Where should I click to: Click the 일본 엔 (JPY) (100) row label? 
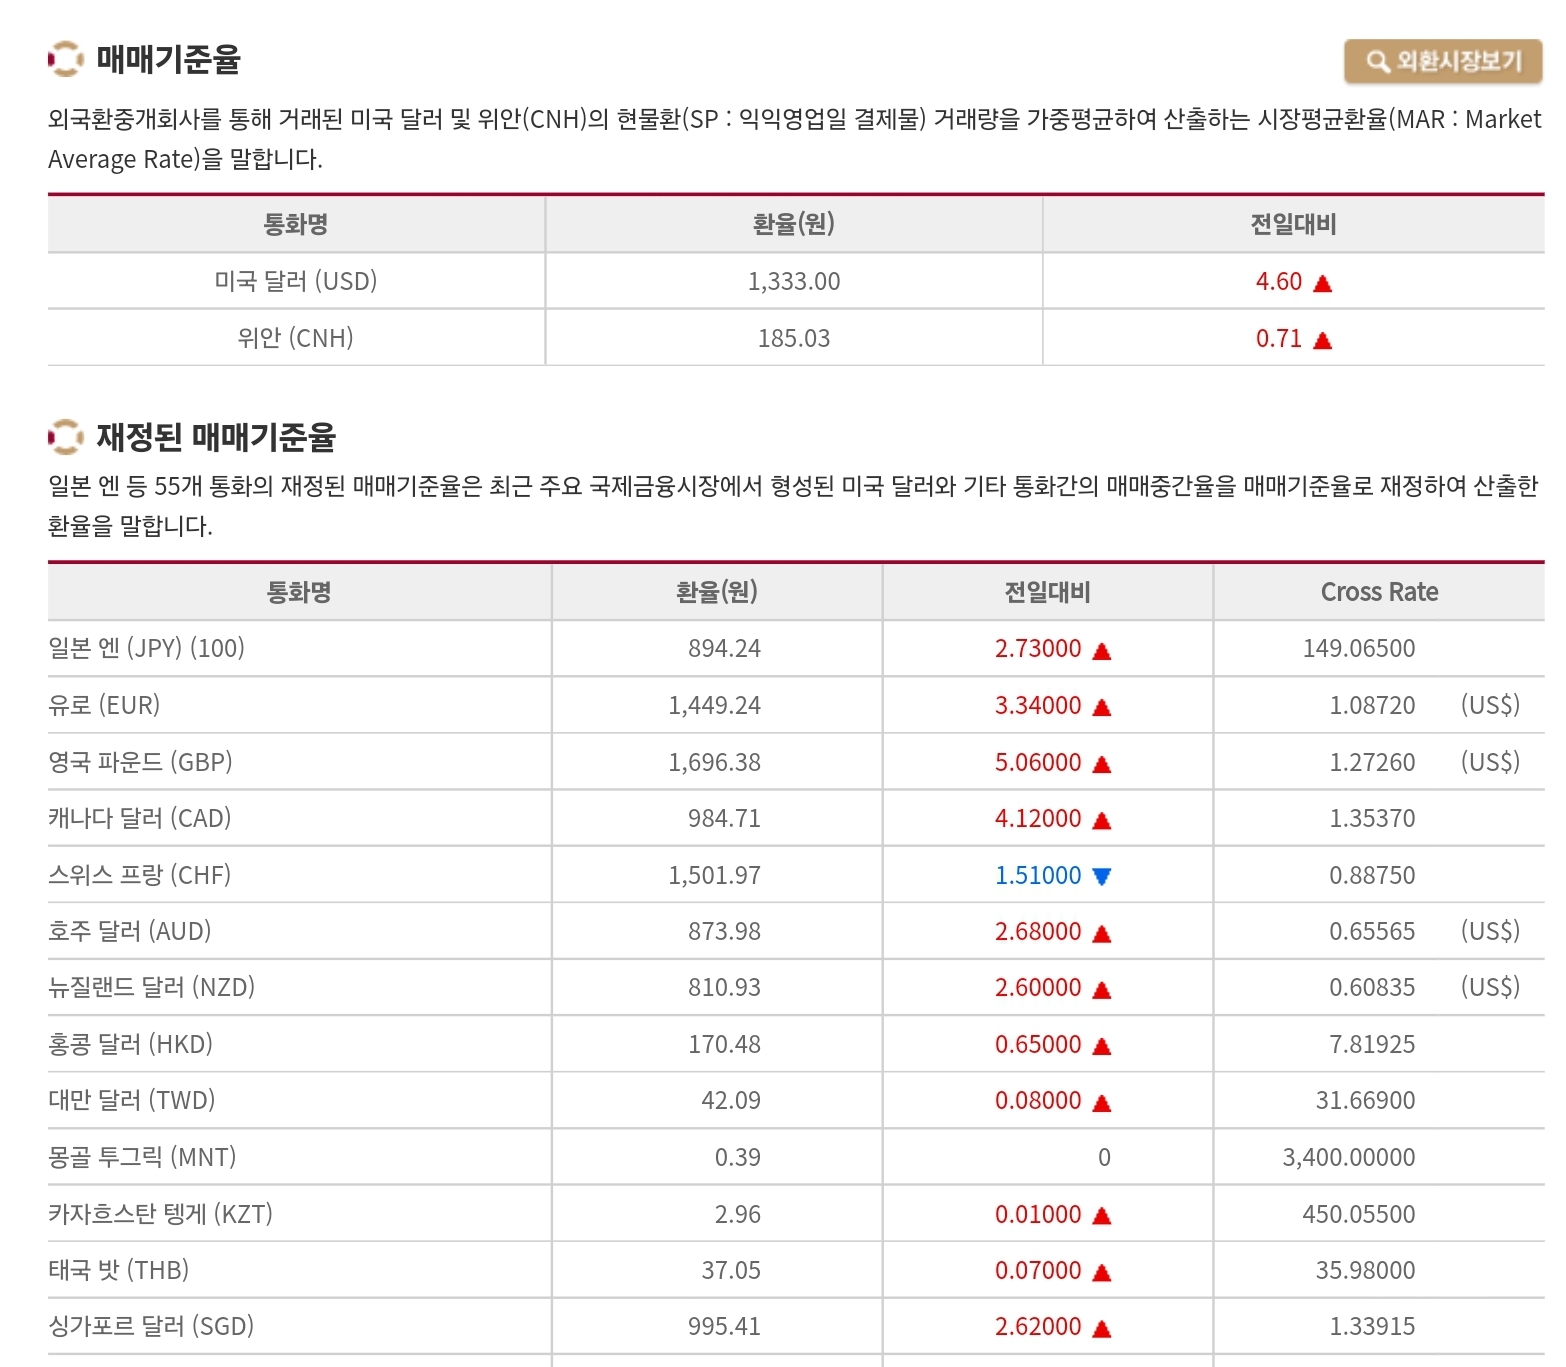click(x=147, y=648)
